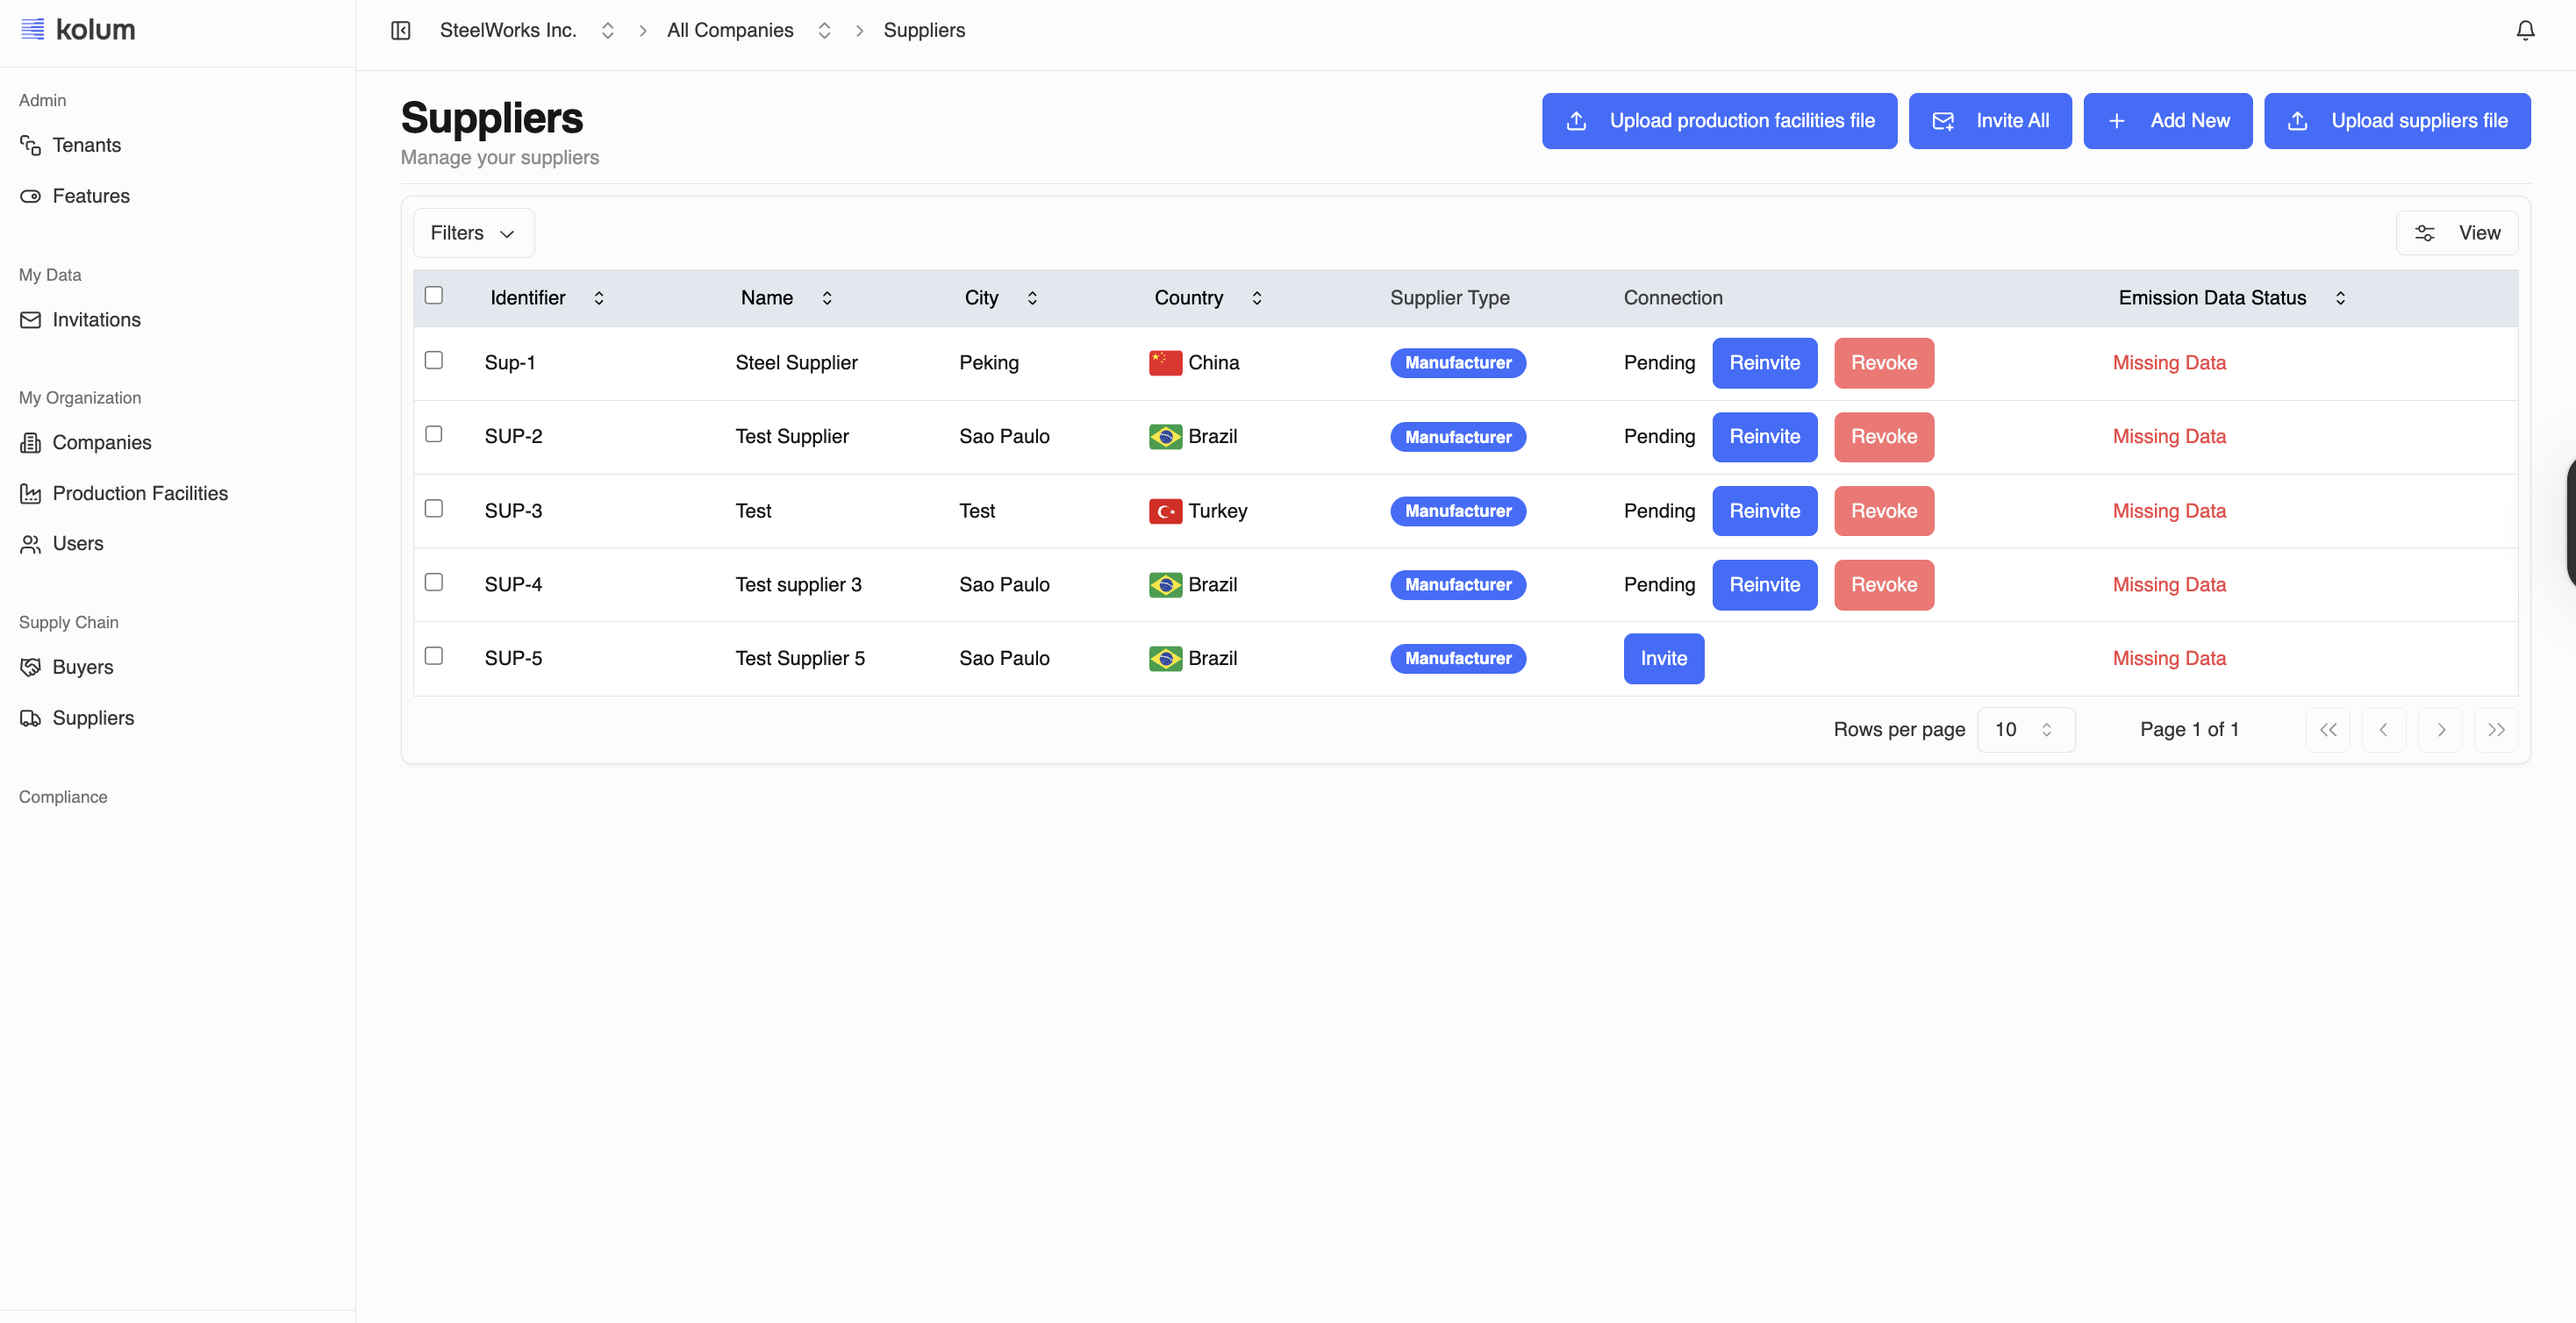This screenshot has height=1323, width=2576.
Task: Jump to last page double arrow
Action: [2496, 730]
